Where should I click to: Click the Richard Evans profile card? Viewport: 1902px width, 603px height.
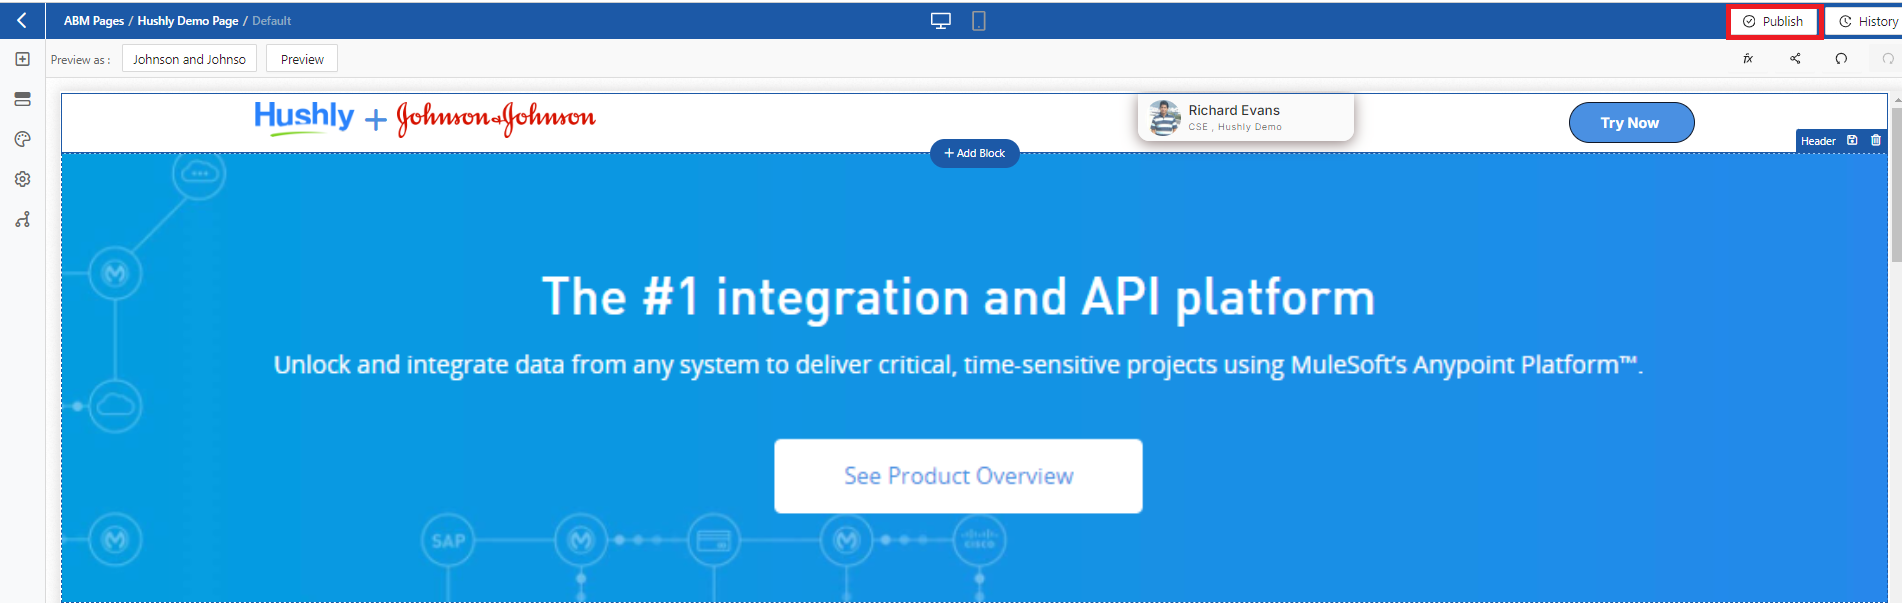pyautogui.click(x=1246, y=118)
